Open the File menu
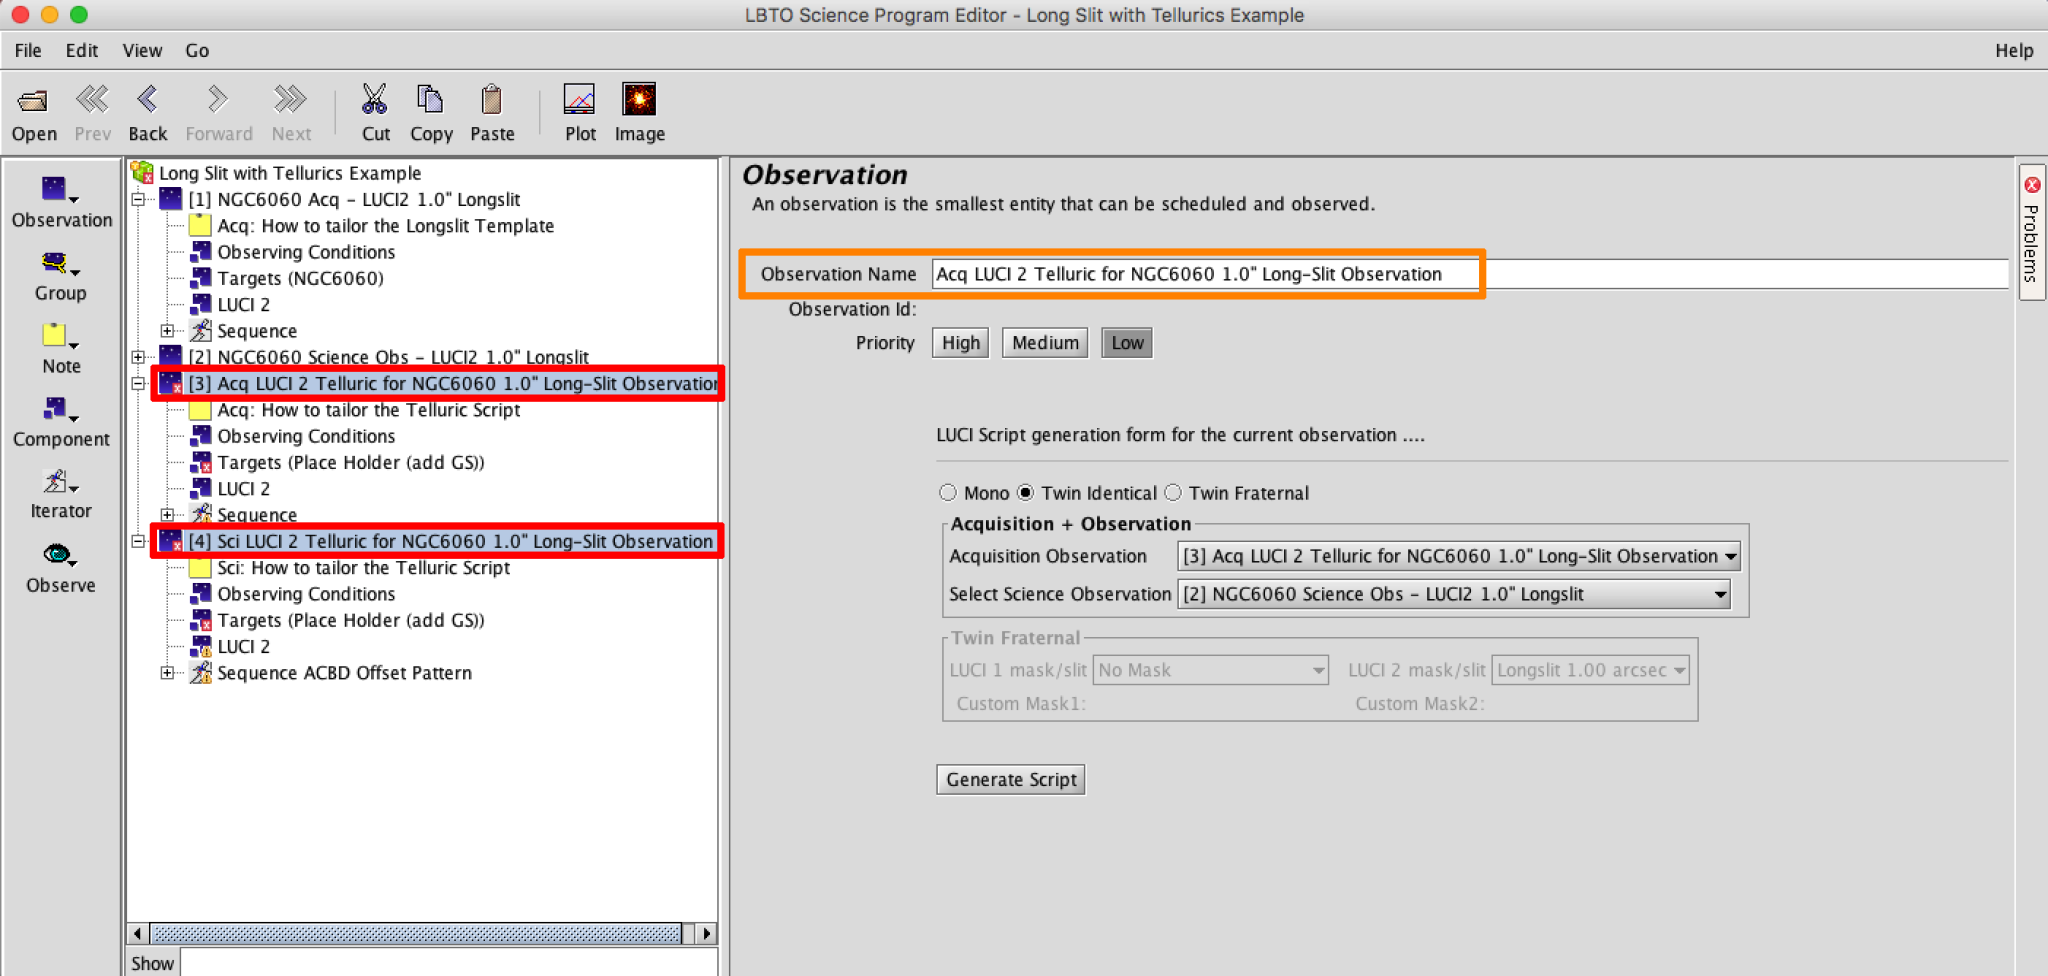The height and width of the screenshot is (976, 2048). (28, 50)
